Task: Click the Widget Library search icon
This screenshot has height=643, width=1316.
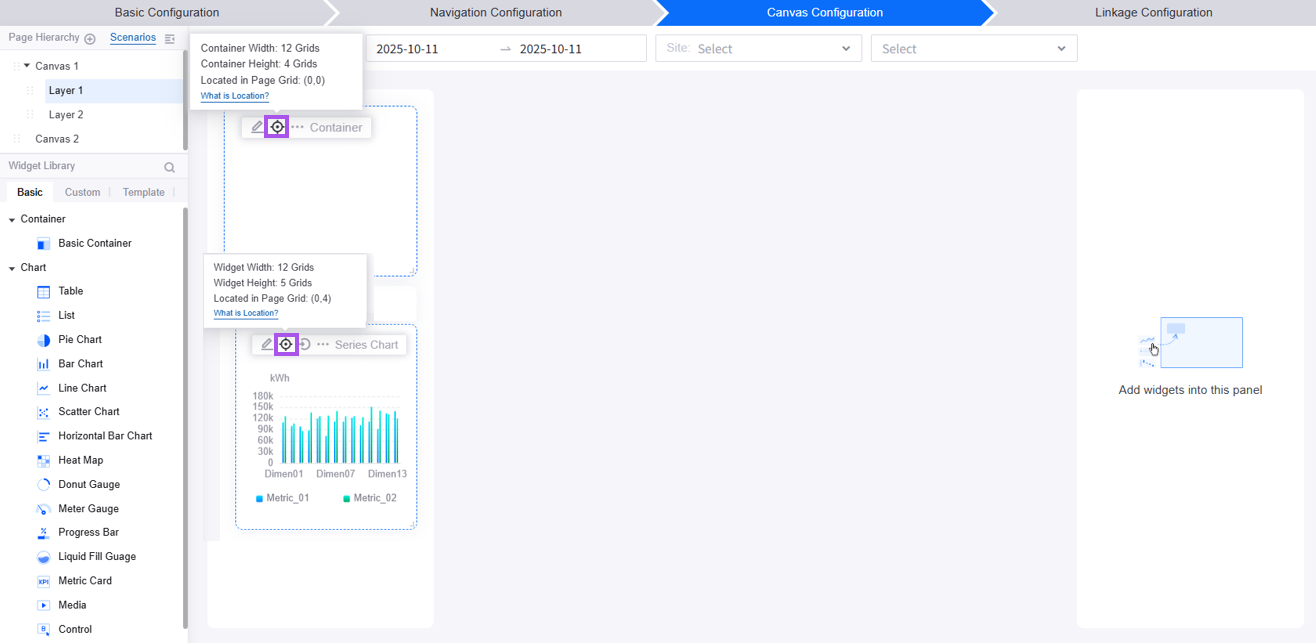Action: click(169, 167)
